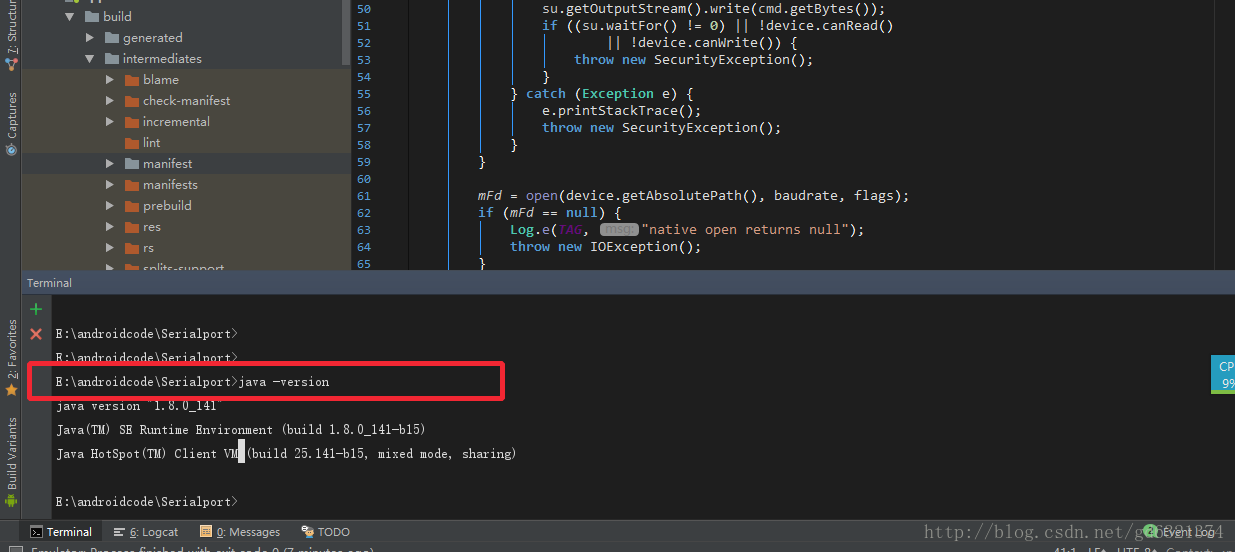Click the prebuild folder icon
The height and width of the screenshot is (552, 1235).
pos(133,206)
